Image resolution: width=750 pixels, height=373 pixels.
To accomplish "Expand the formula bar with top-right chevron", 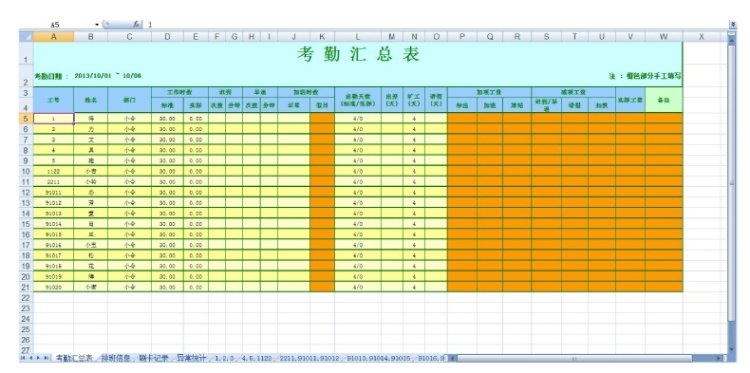I will (732, 24).
